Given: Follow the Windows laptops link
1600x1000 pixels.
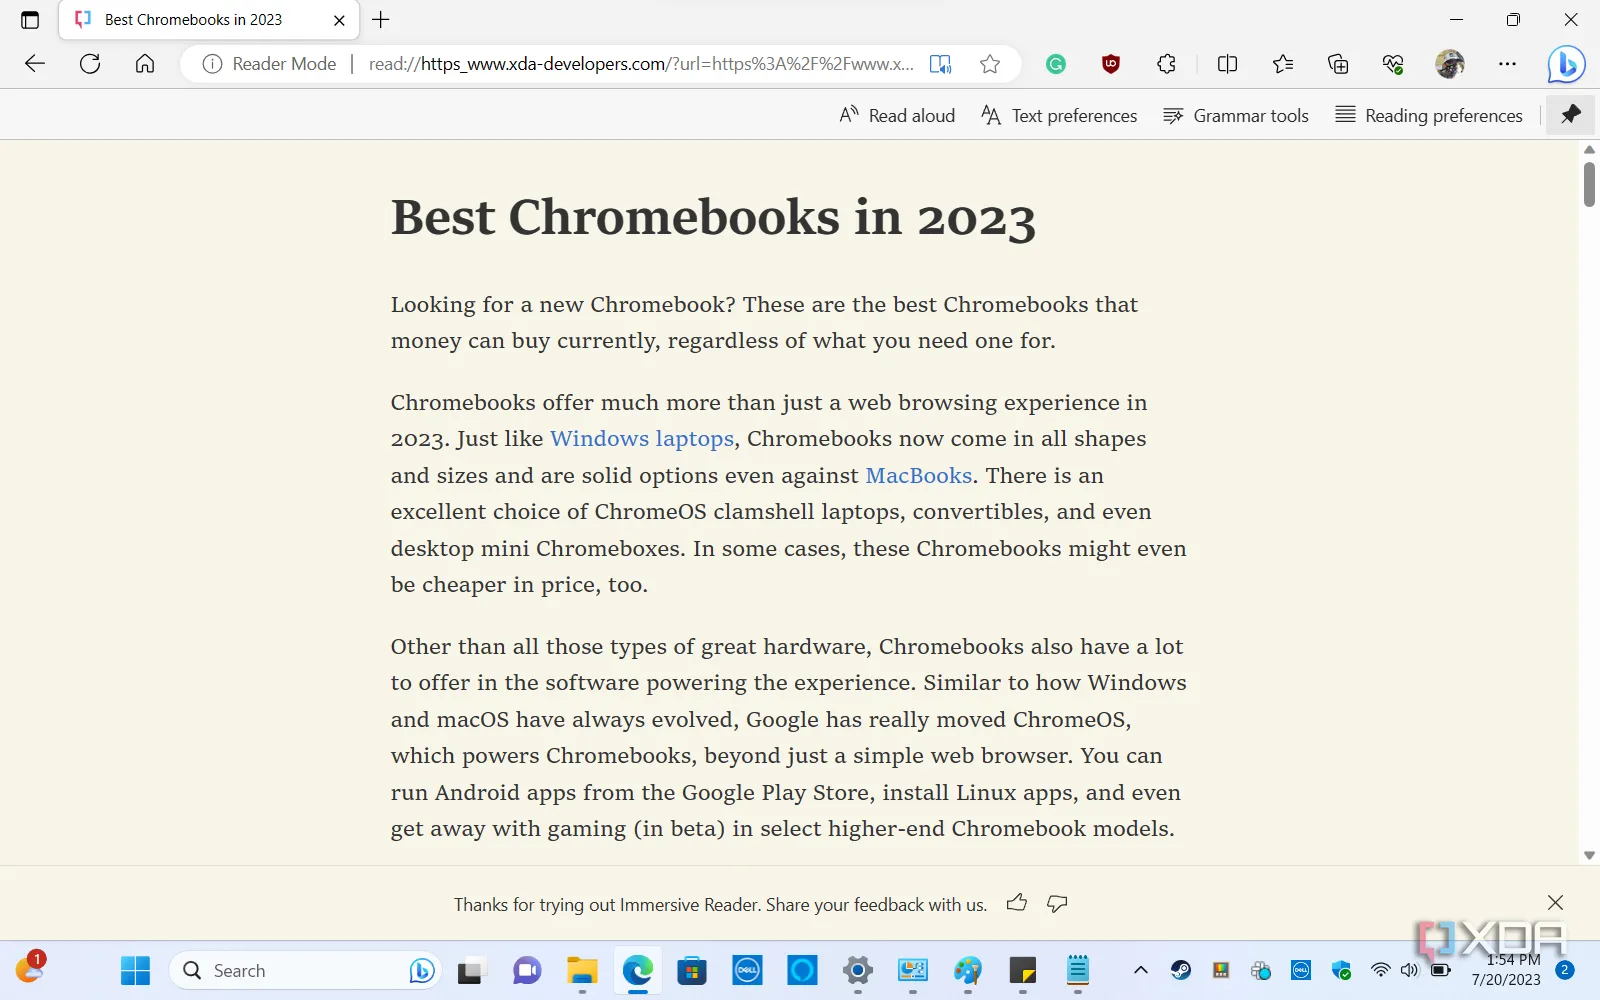Looking at the screenshot, I should [641, 439].
